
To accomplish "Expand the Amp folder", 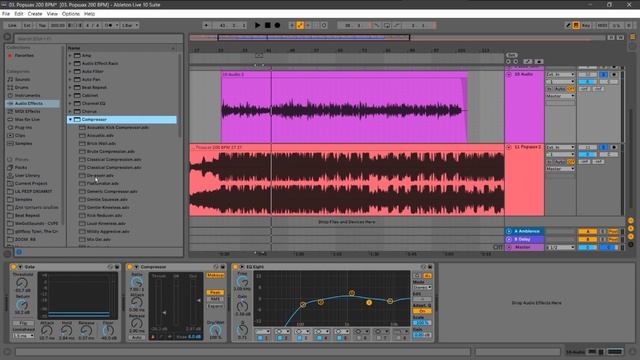I will 70,56.
